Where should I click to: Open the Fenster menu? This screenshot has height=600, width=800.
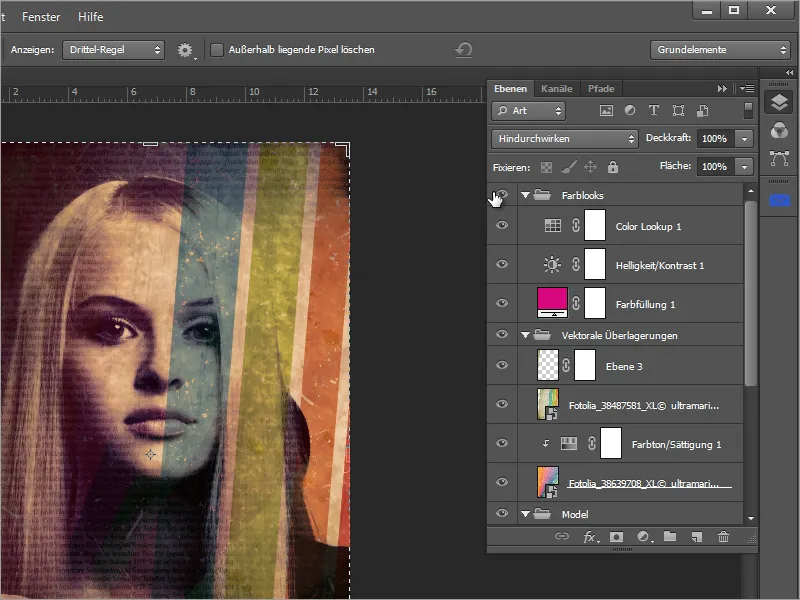tap(41, 17)
